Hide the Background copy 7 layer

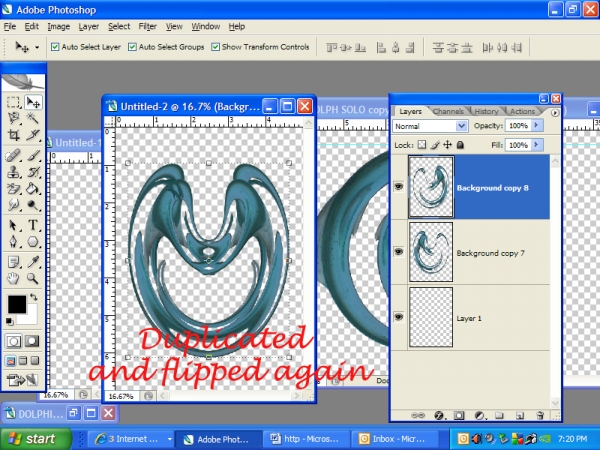click(x=399, y=251)
